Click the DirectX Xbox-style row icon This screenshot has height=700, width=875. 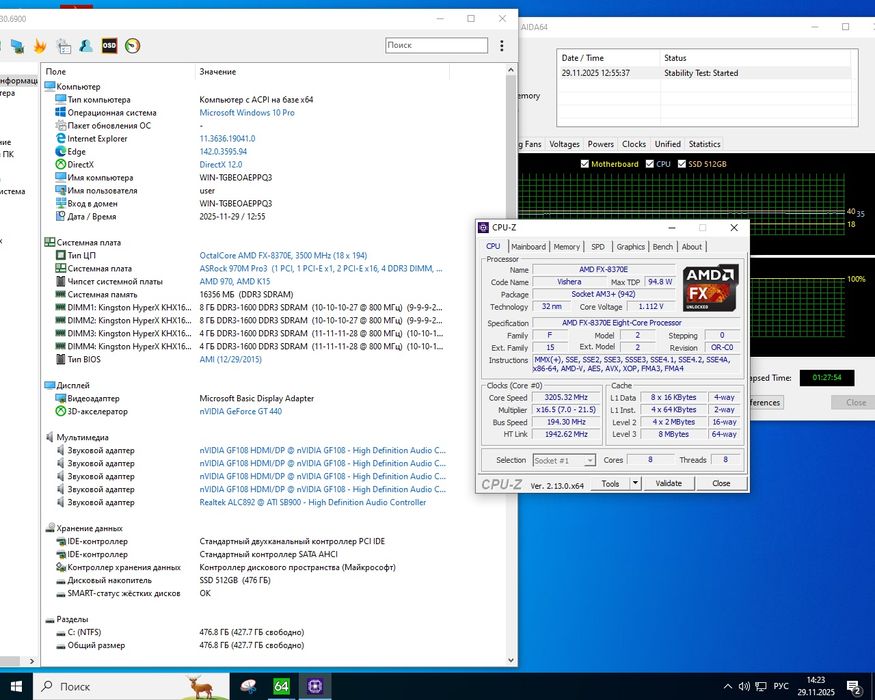[x=61, y=164]
